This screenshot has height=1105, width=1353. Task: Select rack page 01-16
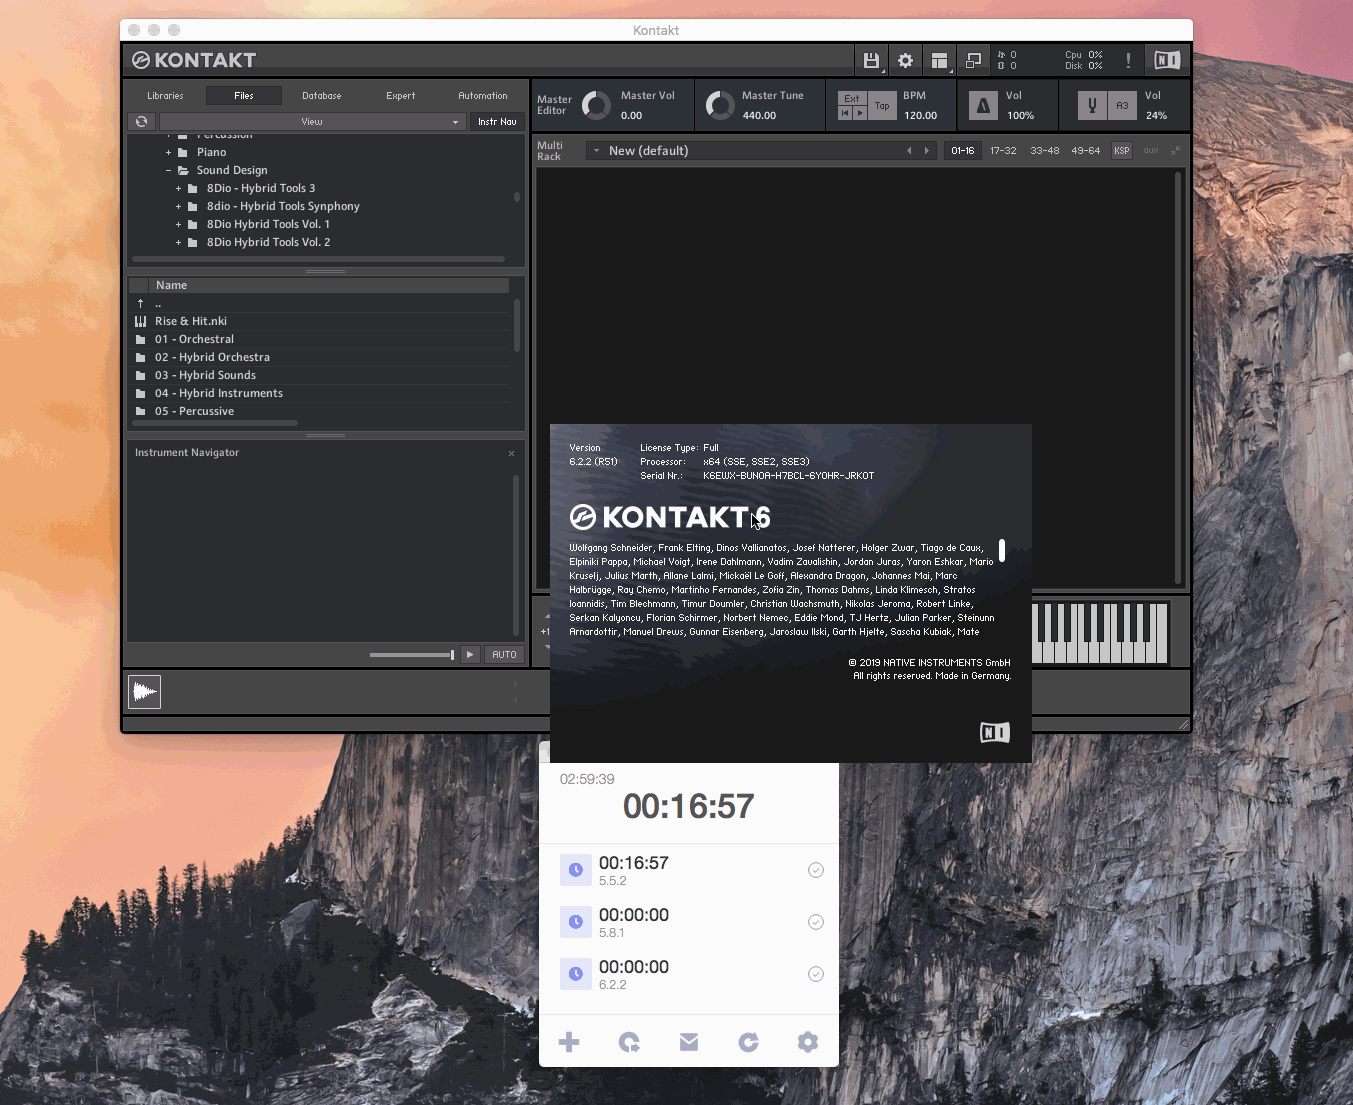pos(963,151)
